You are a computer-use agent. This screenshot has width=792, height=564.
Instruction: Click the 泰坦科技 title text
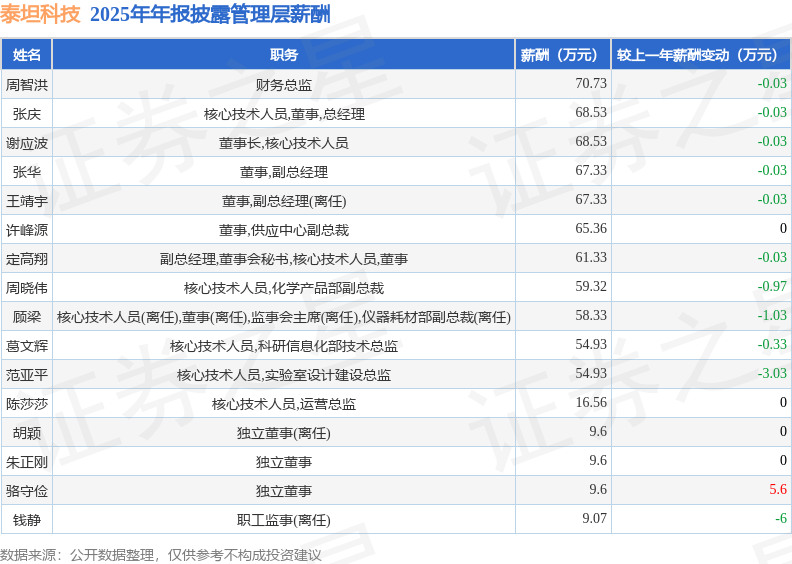coord(40,14)
